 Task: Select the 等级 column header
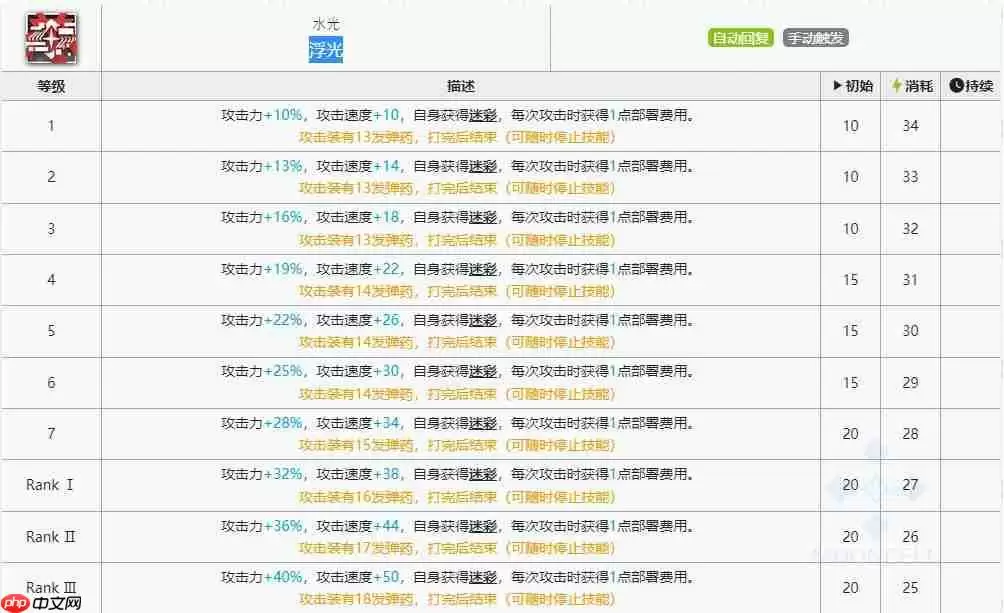pos(50,86)
